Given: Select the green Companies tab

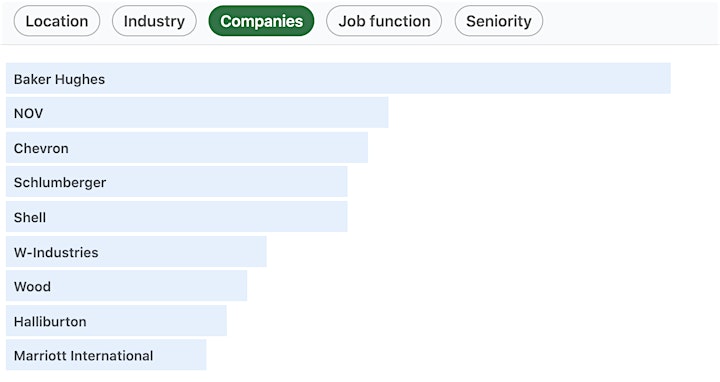Looking at the screenshot, I should pos(261,21).
